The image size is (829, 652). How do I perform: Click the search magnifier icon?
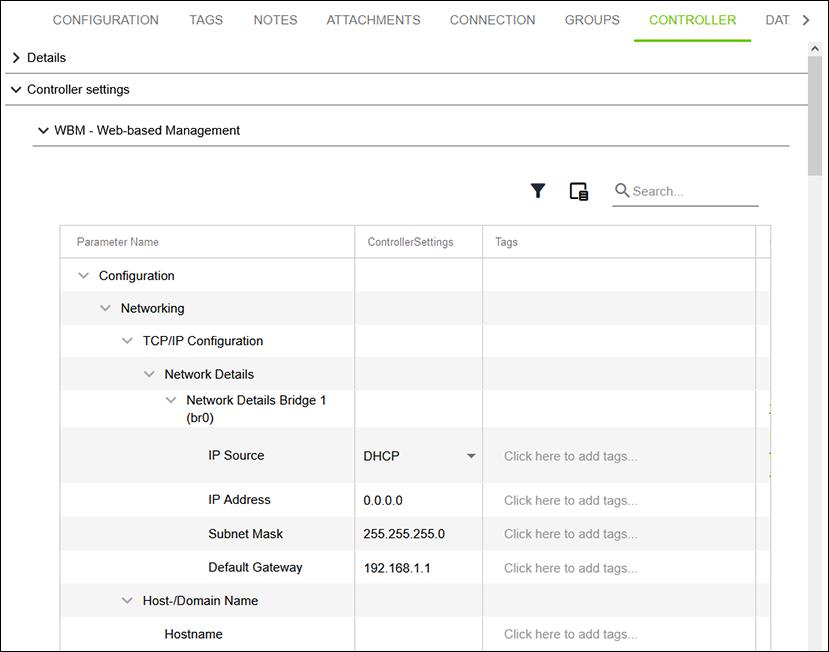tap(622, 190)
